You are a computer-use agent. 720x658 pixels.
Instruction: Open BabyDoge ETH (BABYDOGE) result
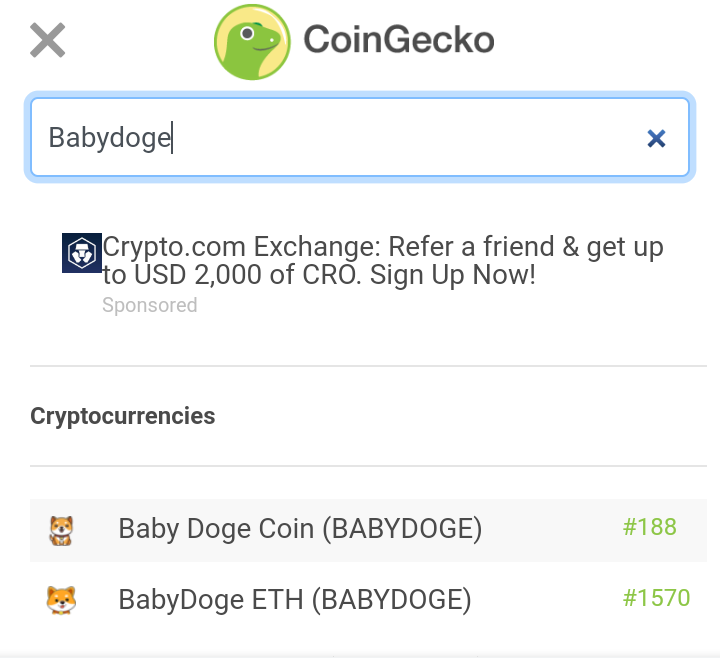[295, 600]
